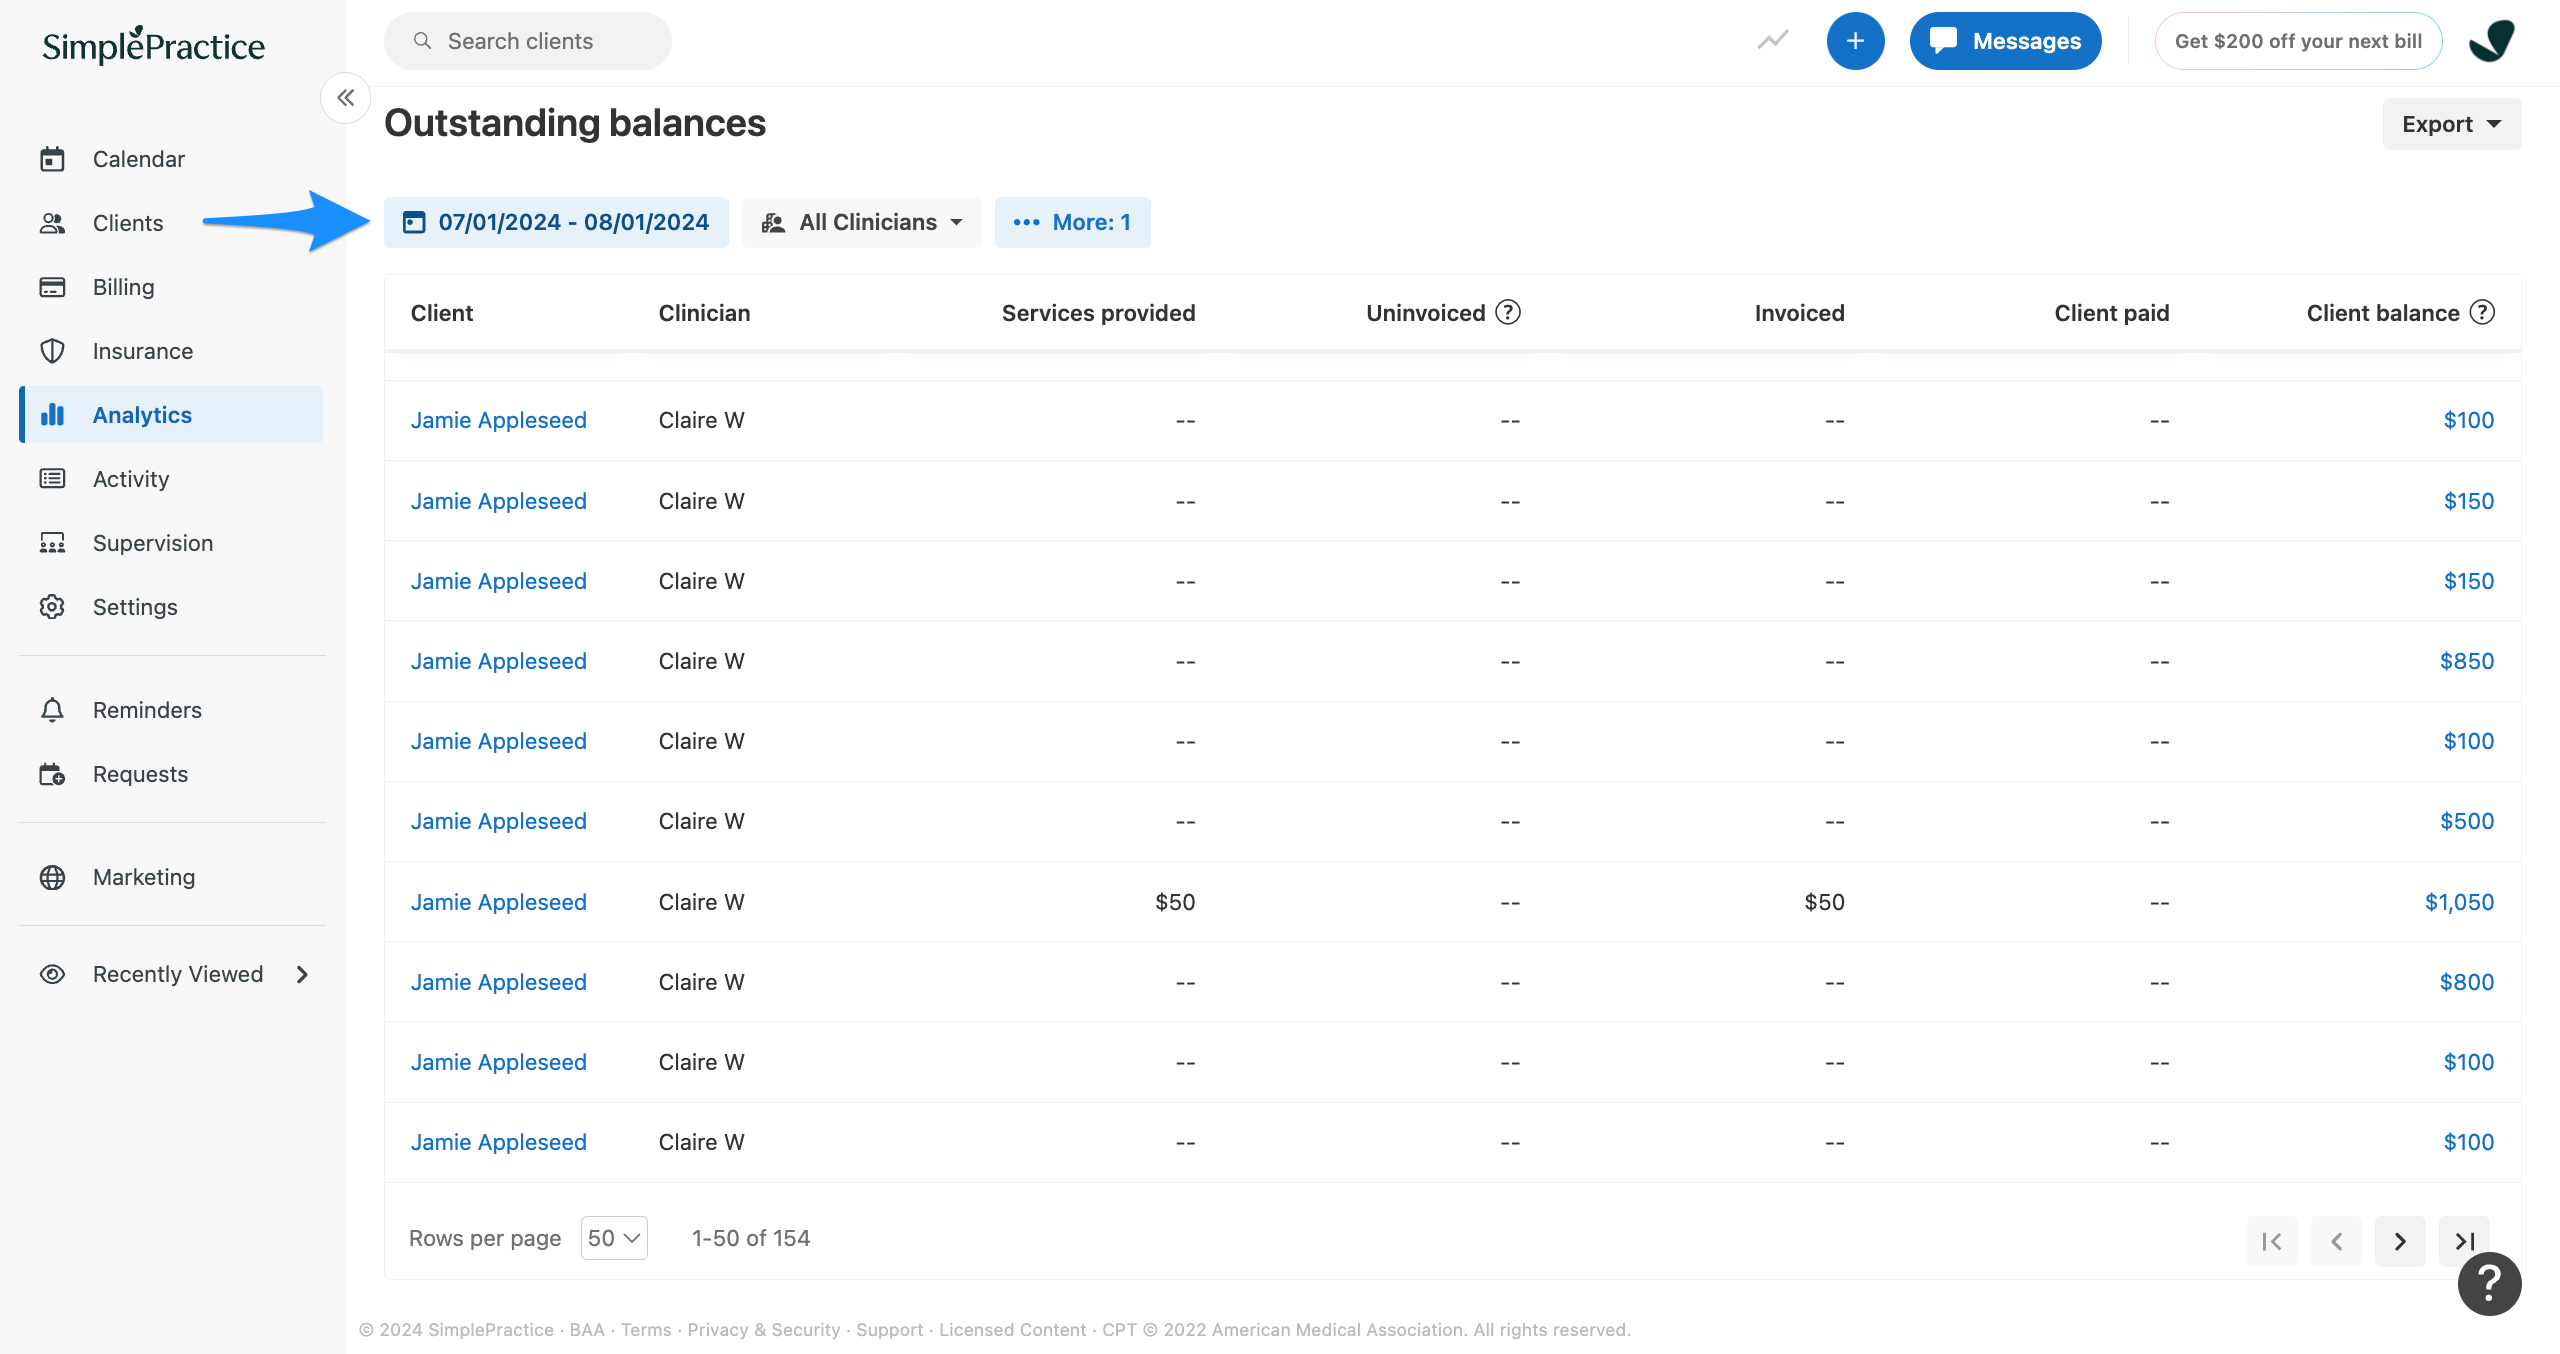Focus the Search clients field

click(x=528, y=41)
